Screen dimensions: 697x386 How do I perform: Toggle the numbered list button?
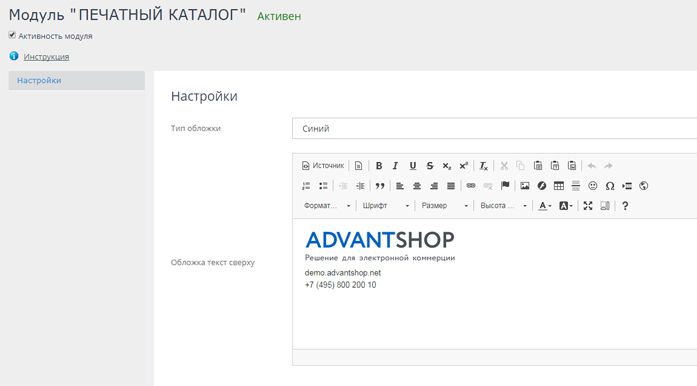click(306, 186)
